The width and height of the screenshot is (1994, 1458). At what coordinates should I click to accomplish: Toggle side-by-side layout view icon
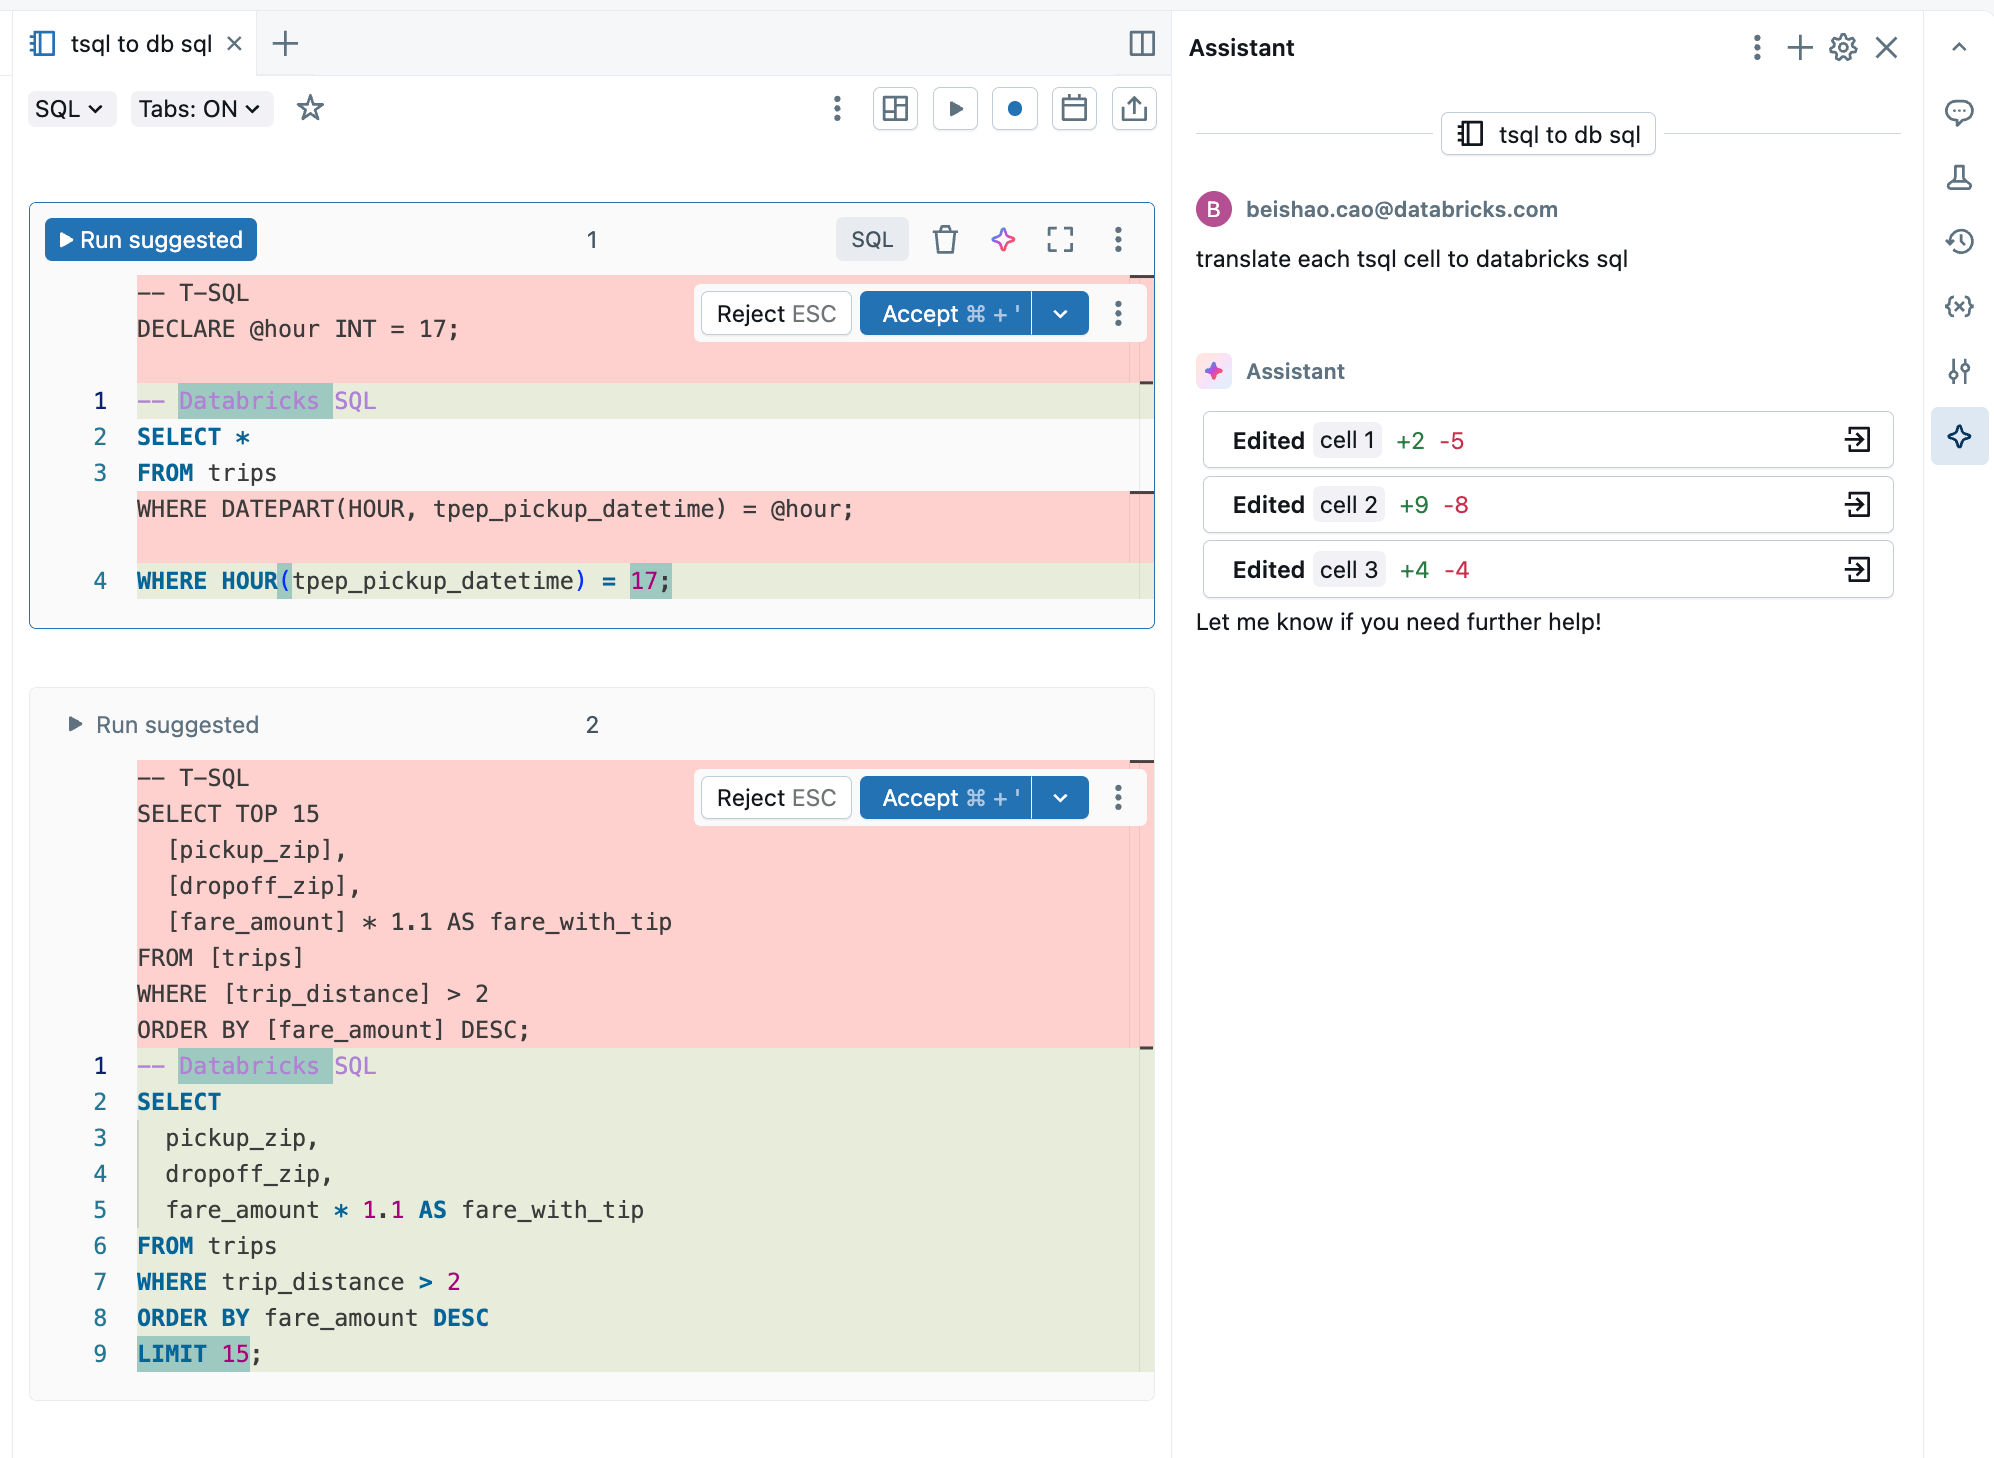pos(1142,44)
